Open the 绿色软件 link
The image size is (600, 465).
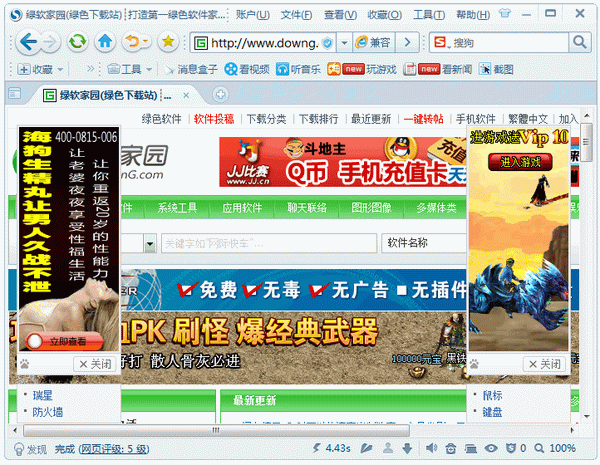click(x=161, y=119)
